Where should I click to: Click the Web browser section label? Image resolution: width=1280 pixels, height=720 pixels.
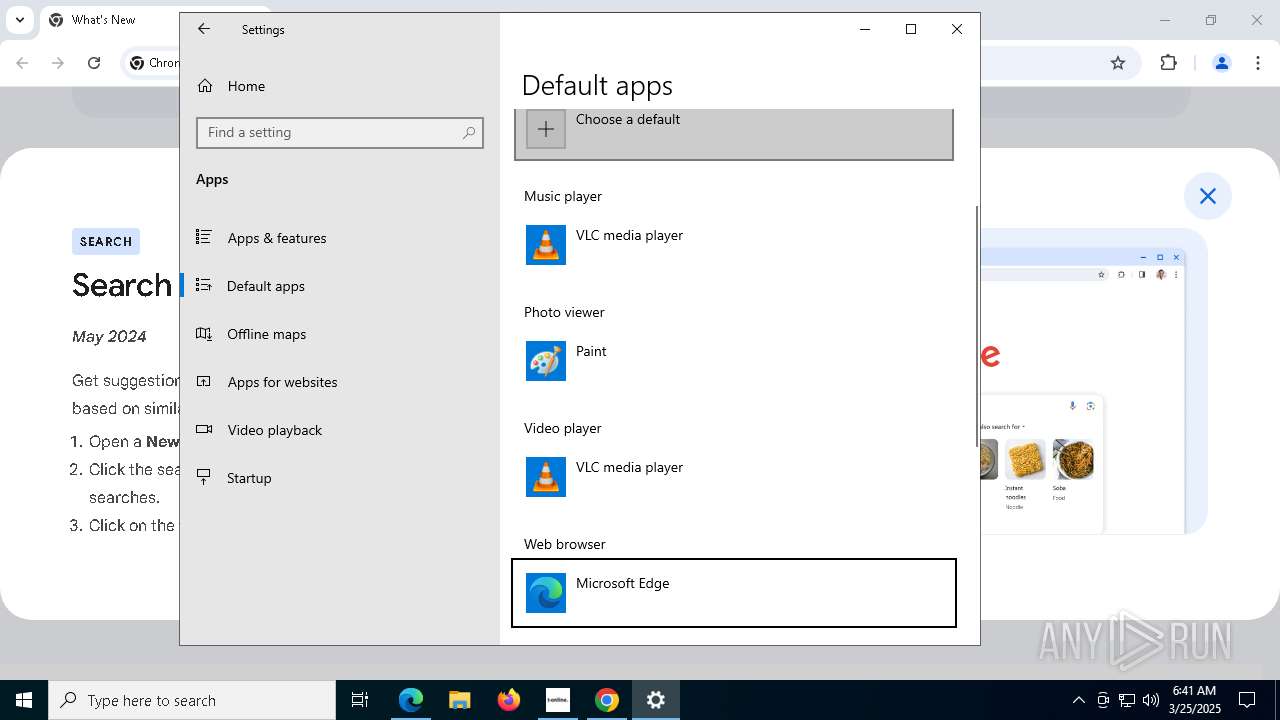[565, 544]
